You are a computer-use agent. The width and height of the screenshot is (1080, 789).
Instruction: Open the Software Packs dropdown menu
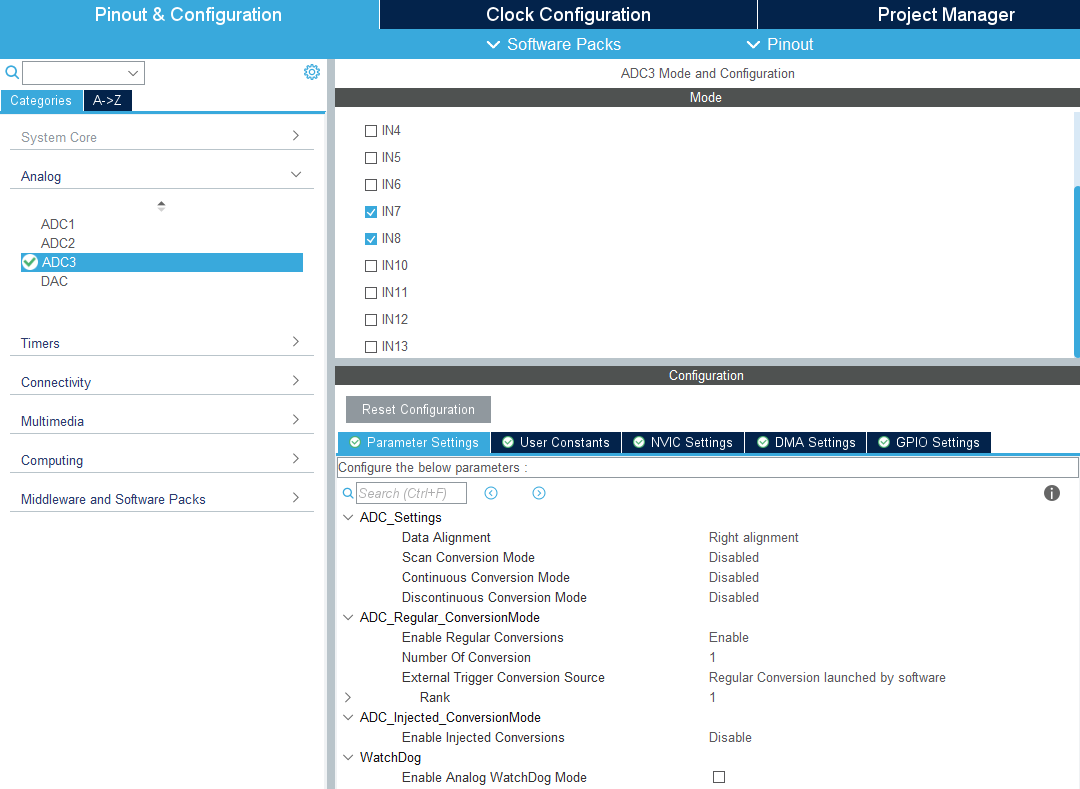point(554,44)
